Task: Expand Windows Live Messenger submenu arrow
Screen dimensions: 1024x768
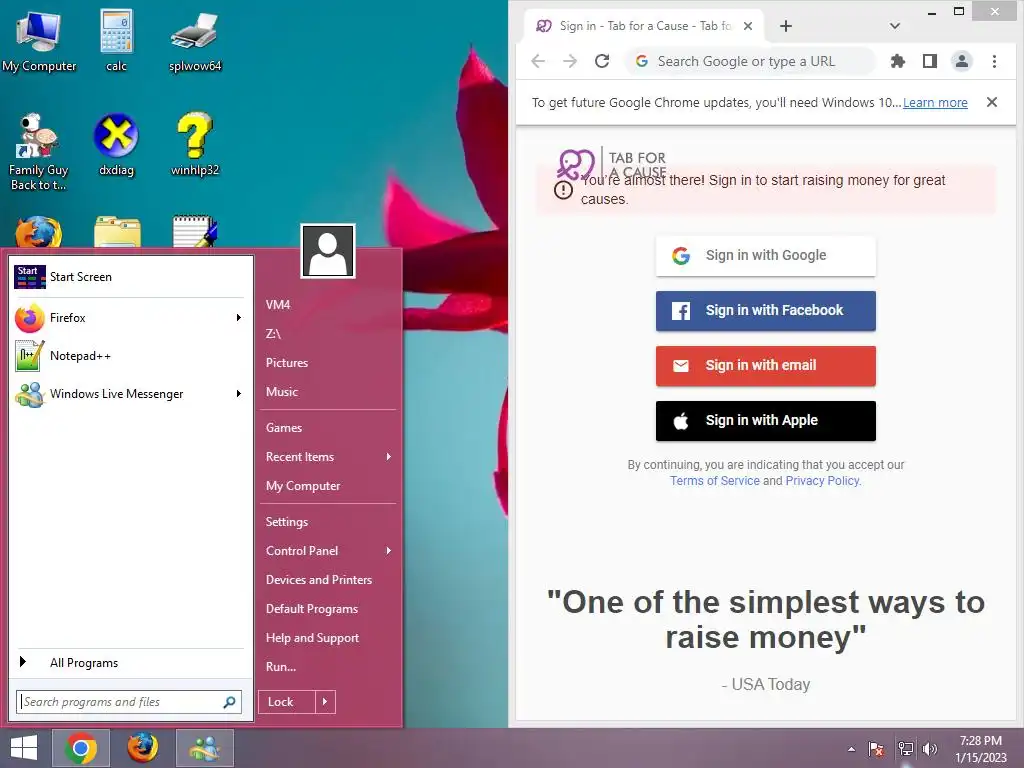Action: coord(238,394)
